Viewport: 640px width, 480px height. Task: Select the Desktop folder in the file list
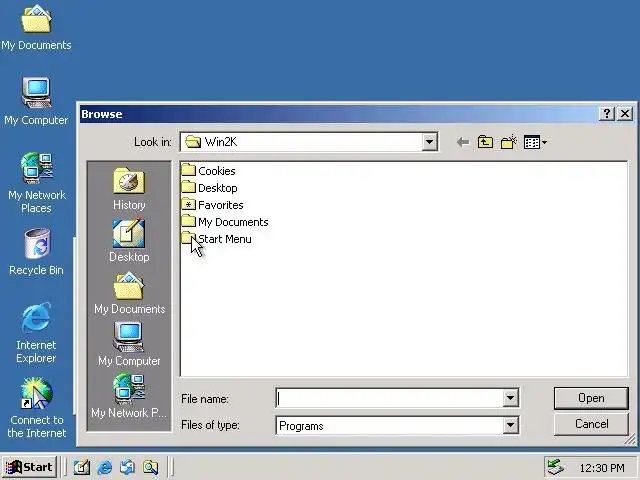pos(209,188)
